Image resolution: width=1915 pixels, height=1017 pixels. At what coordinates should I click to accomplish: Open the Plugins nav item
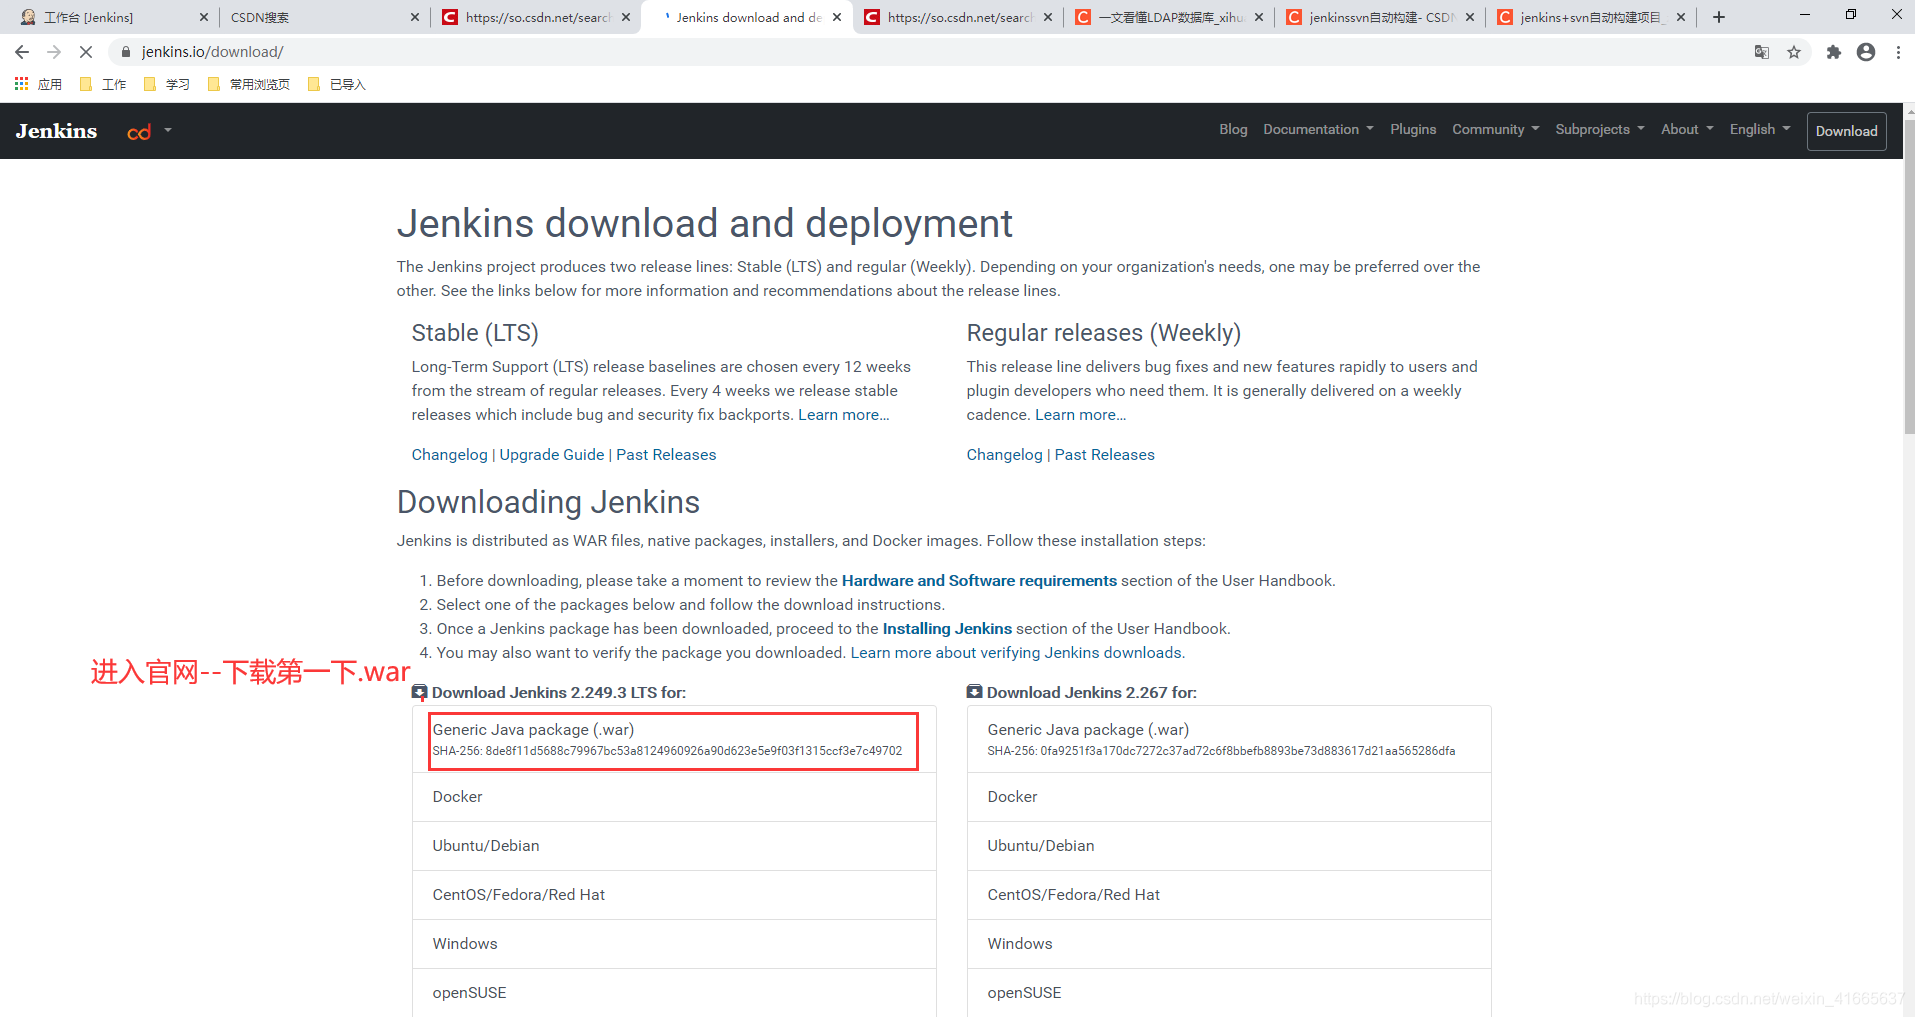(x=1413, y=129)
